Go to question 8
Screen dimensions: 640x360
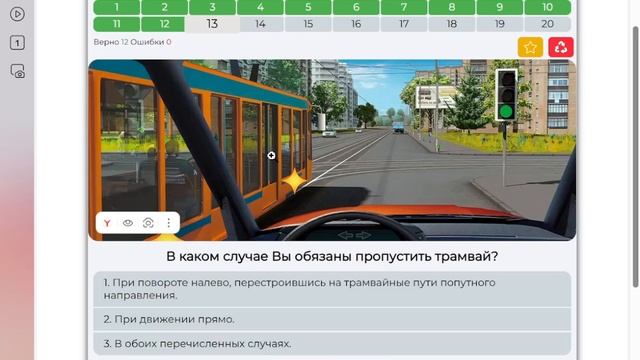coord(452,7)
